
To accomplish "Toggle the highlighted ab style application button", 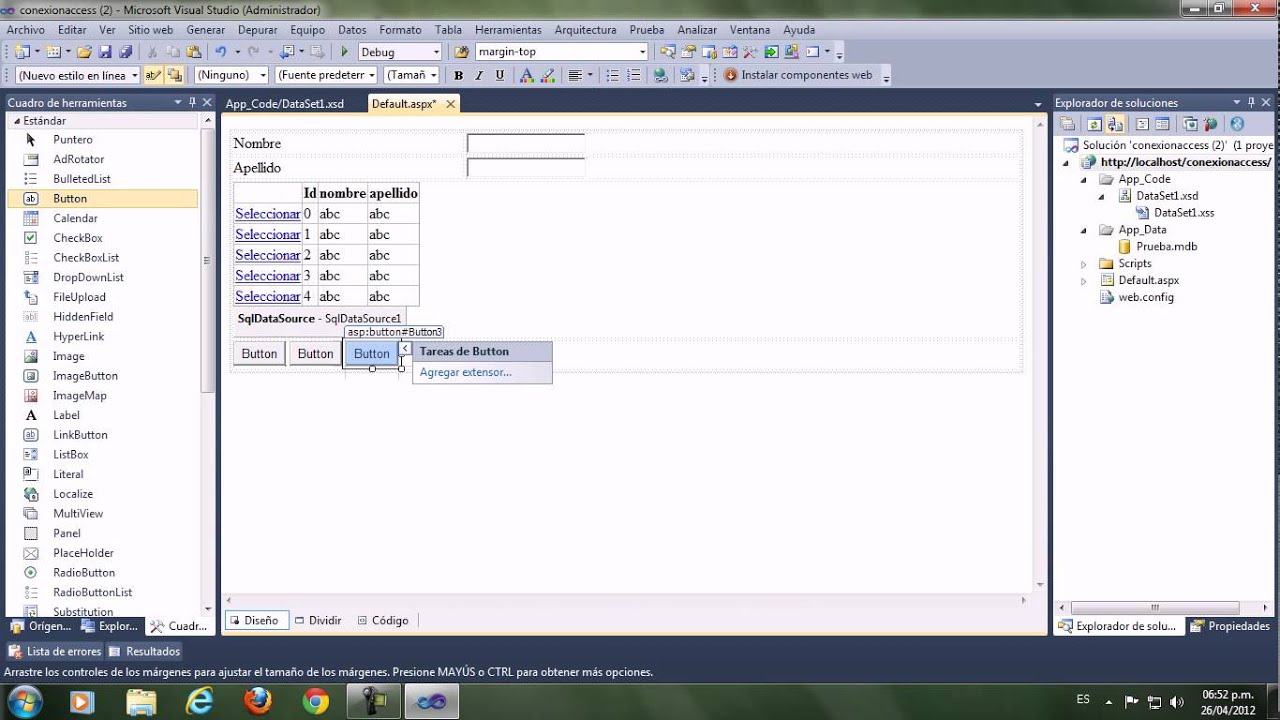I will click(x=153, y=75).
